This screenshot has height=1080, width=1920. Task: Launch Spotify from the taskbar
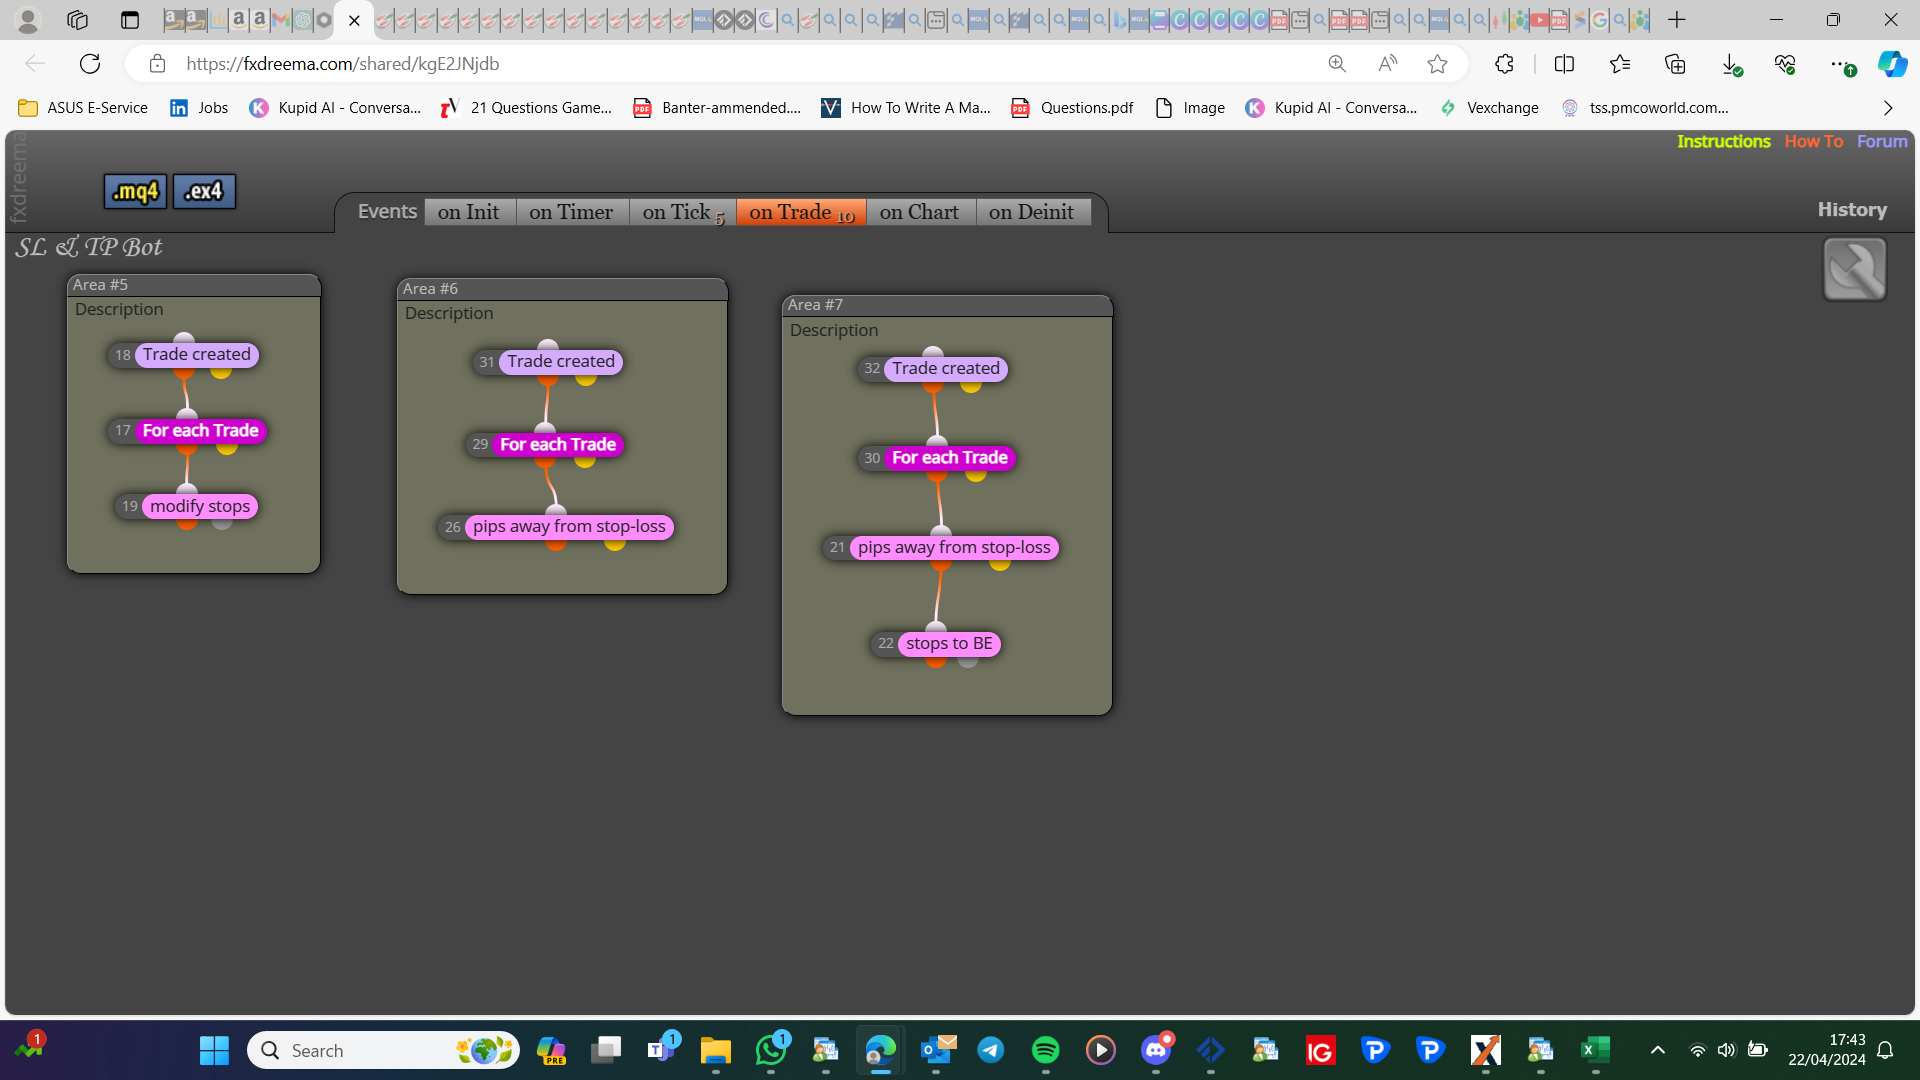1045,1050
